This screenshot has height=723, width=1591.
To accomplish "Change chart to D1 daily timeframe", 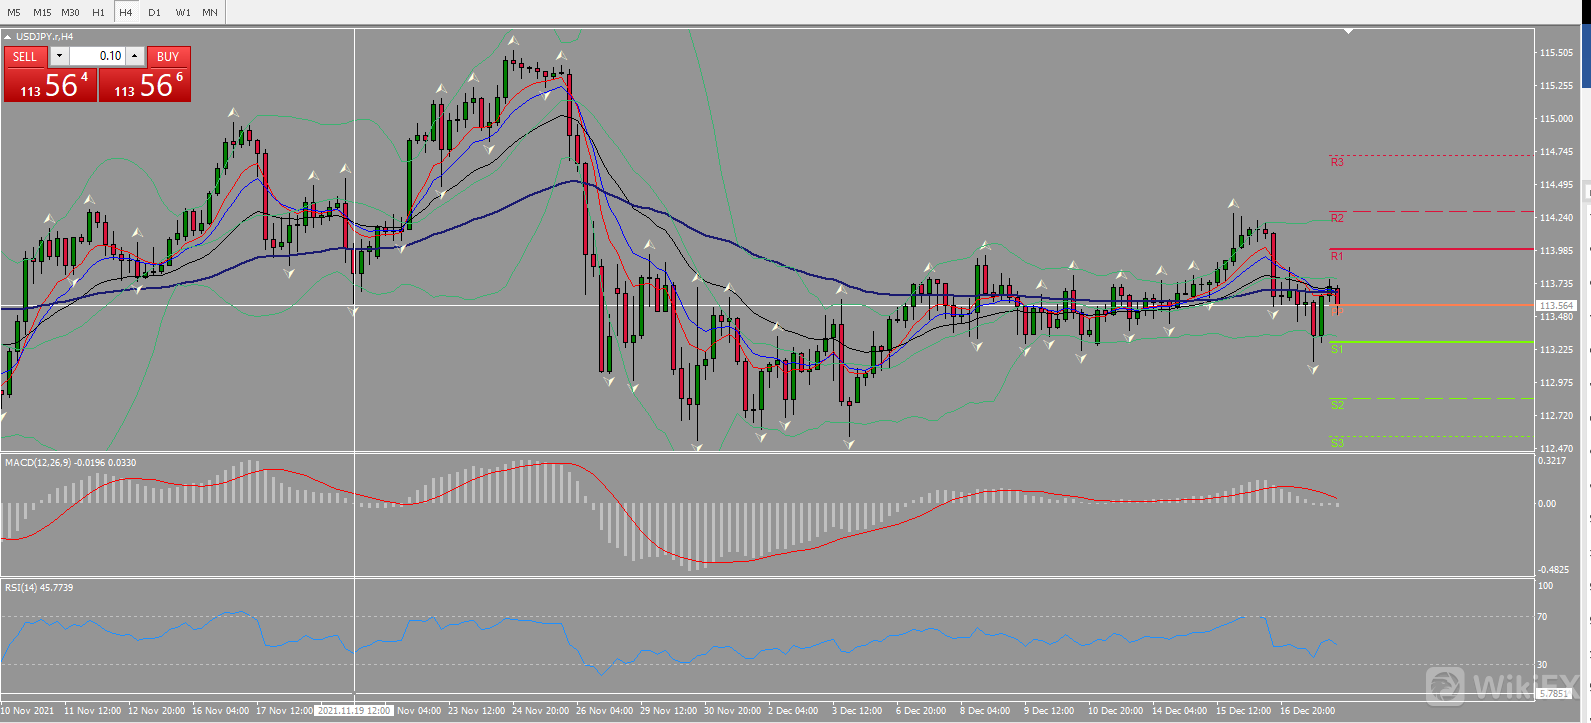I will point(154,12).
